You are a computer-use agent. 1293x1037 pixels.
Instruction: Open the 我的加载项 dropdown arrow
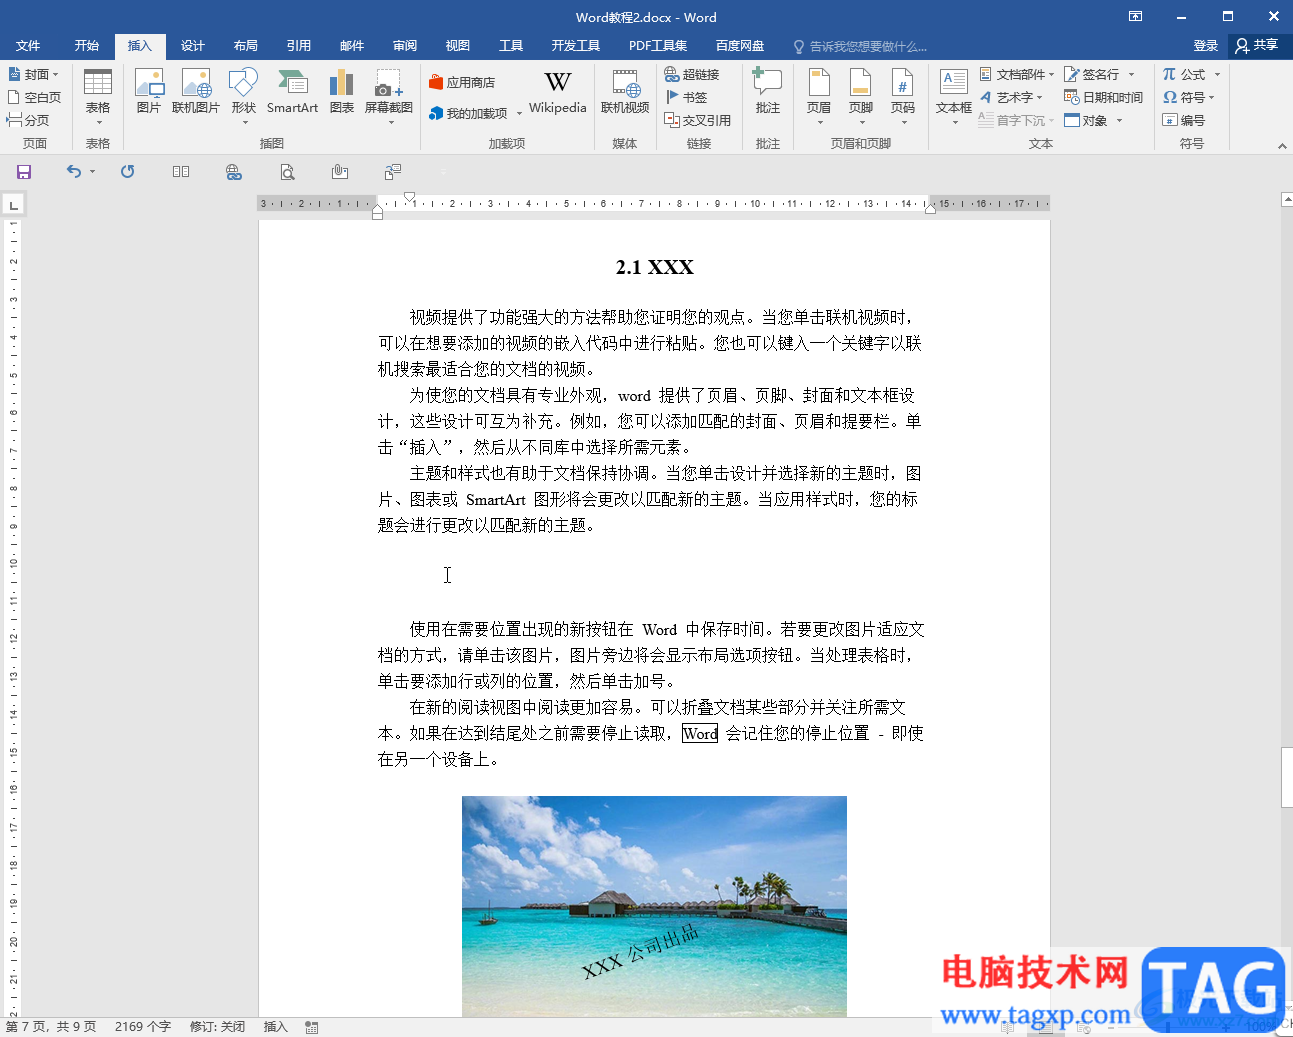(520, 114)
